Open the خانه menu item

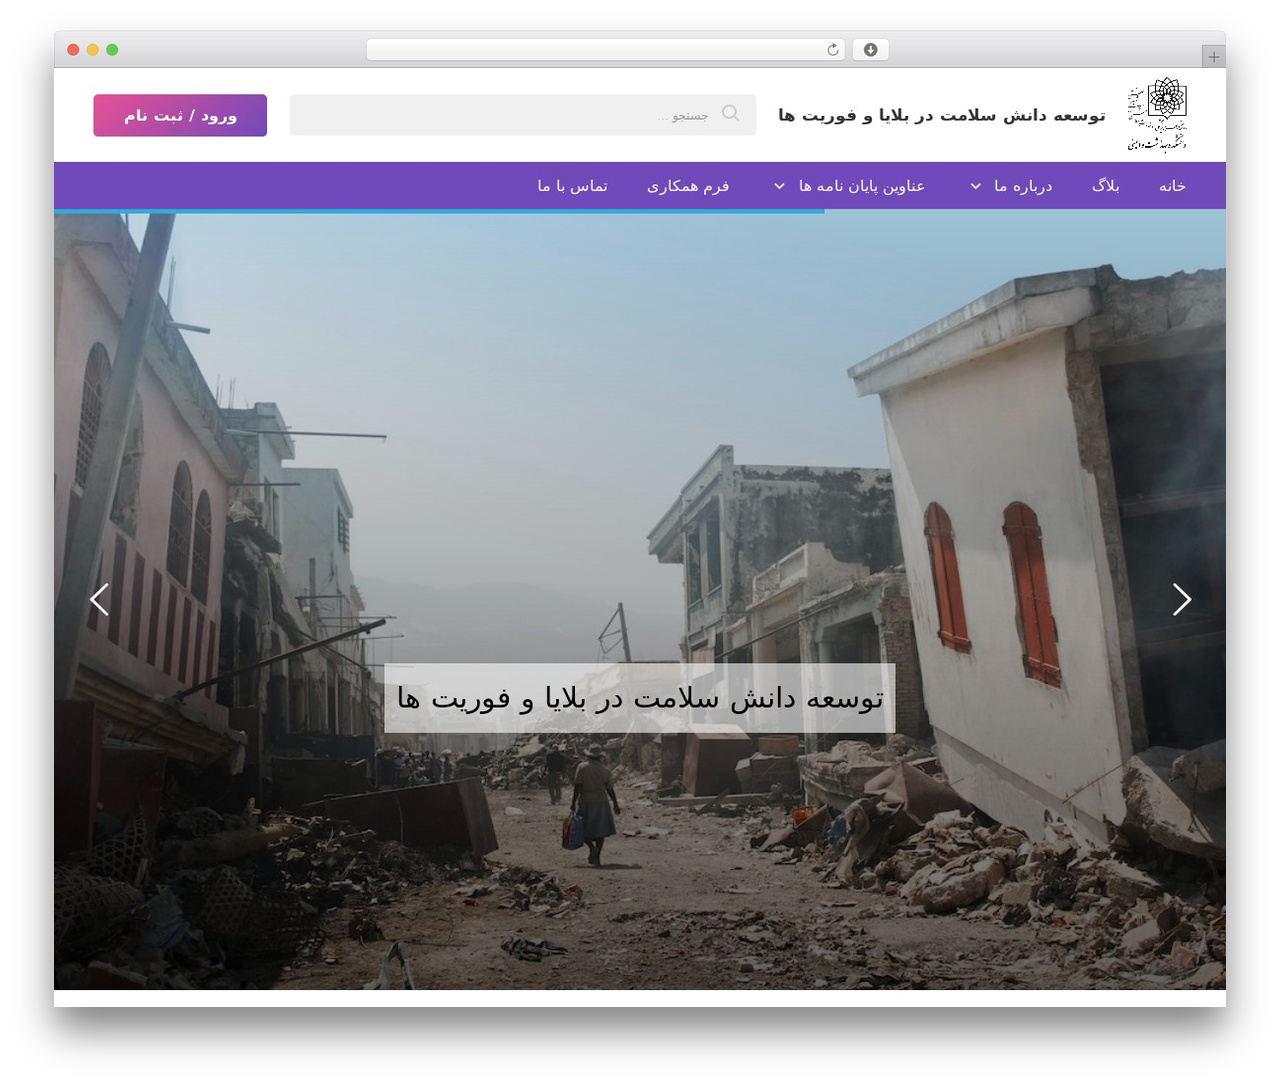tap(1172, 186)
